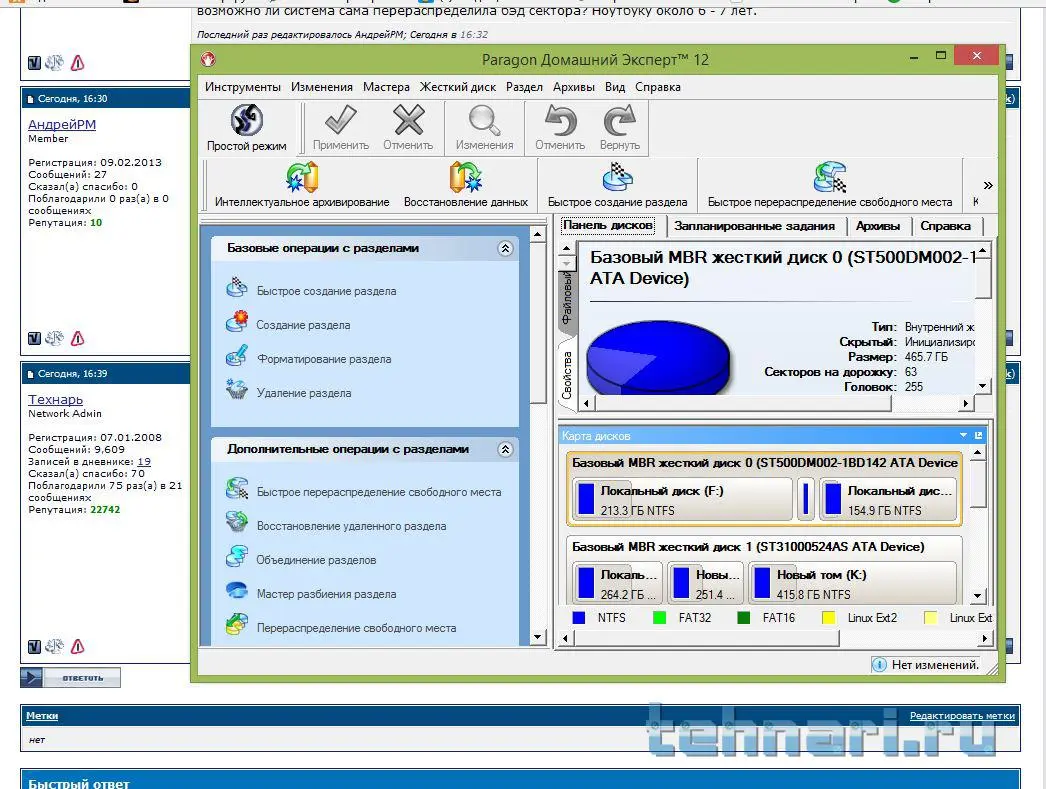This screenshot has width=1046, height=789.
Task: Open the Жесткий диск menu
Action: 458,87
